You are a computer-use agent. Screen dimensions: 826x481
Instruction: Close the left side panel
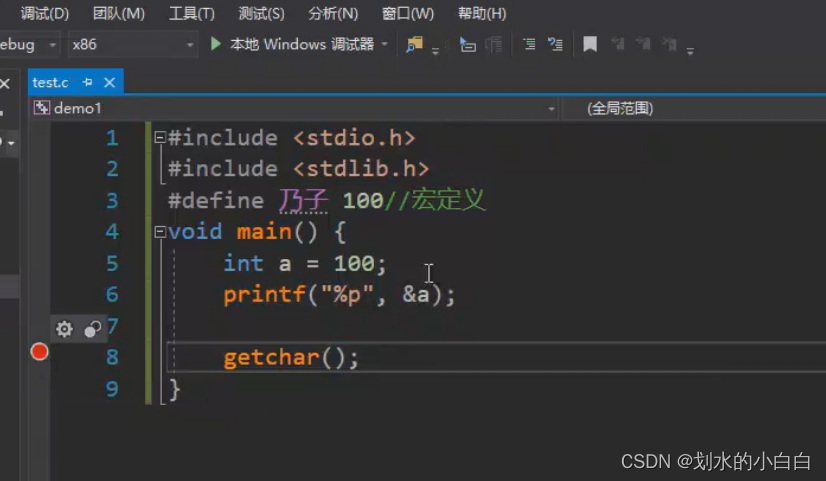5,83
